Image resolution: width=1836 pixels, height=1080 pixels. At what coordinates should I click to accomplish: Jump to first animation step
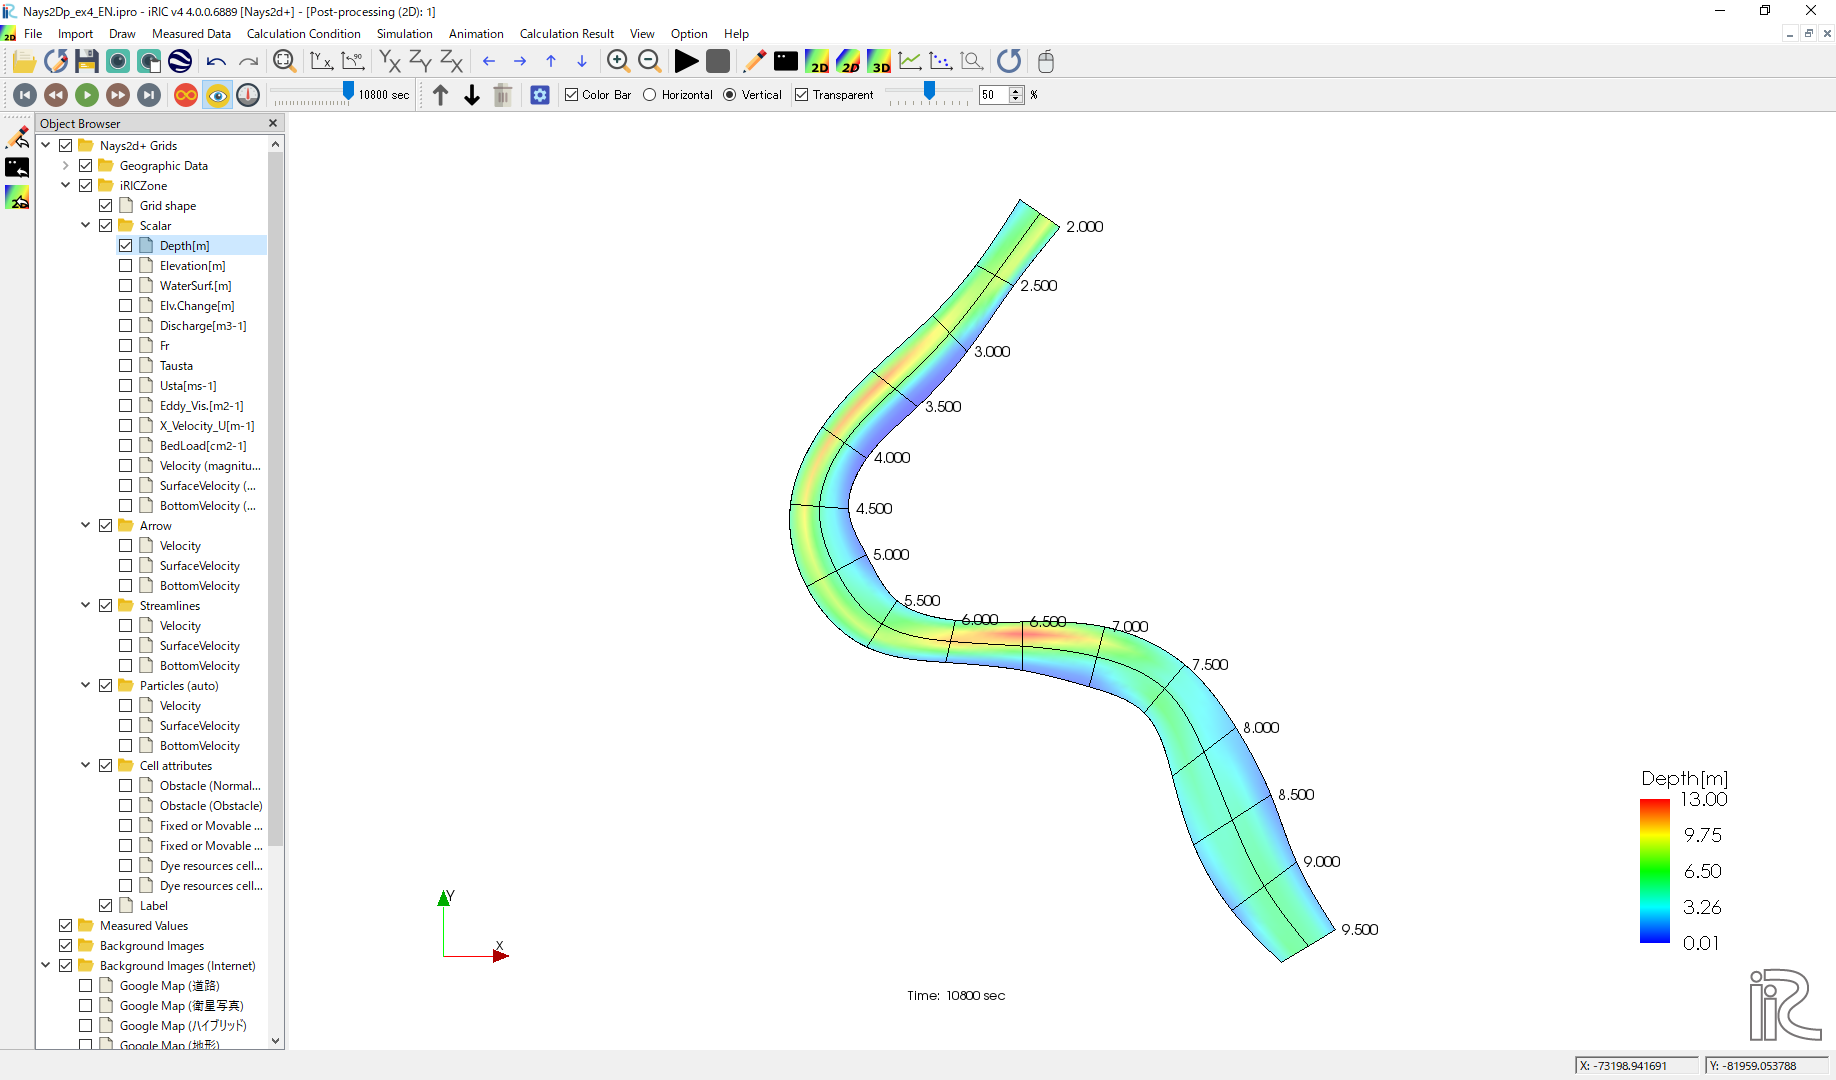point(25,95)
